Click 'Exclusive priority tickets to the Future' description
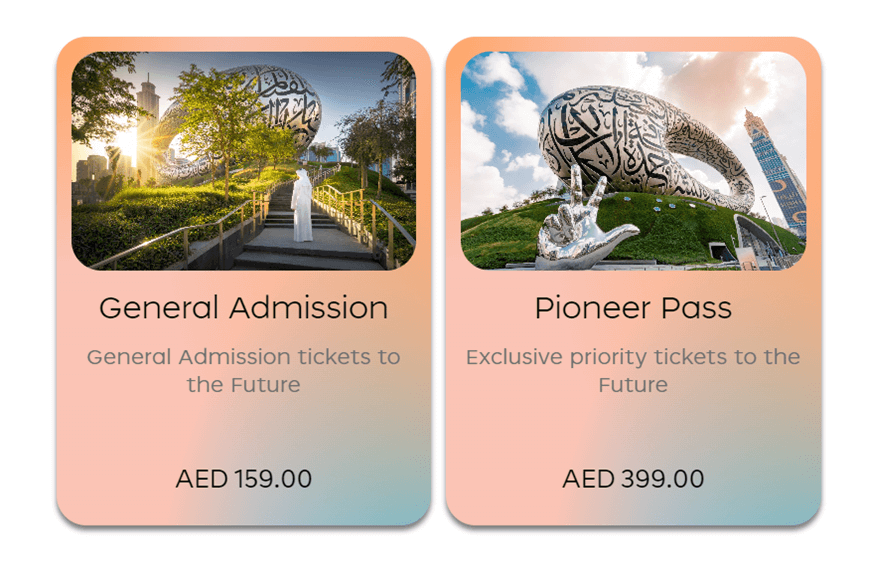The width and height of the screenshot is (884, 571). click(x=633, y=370)
